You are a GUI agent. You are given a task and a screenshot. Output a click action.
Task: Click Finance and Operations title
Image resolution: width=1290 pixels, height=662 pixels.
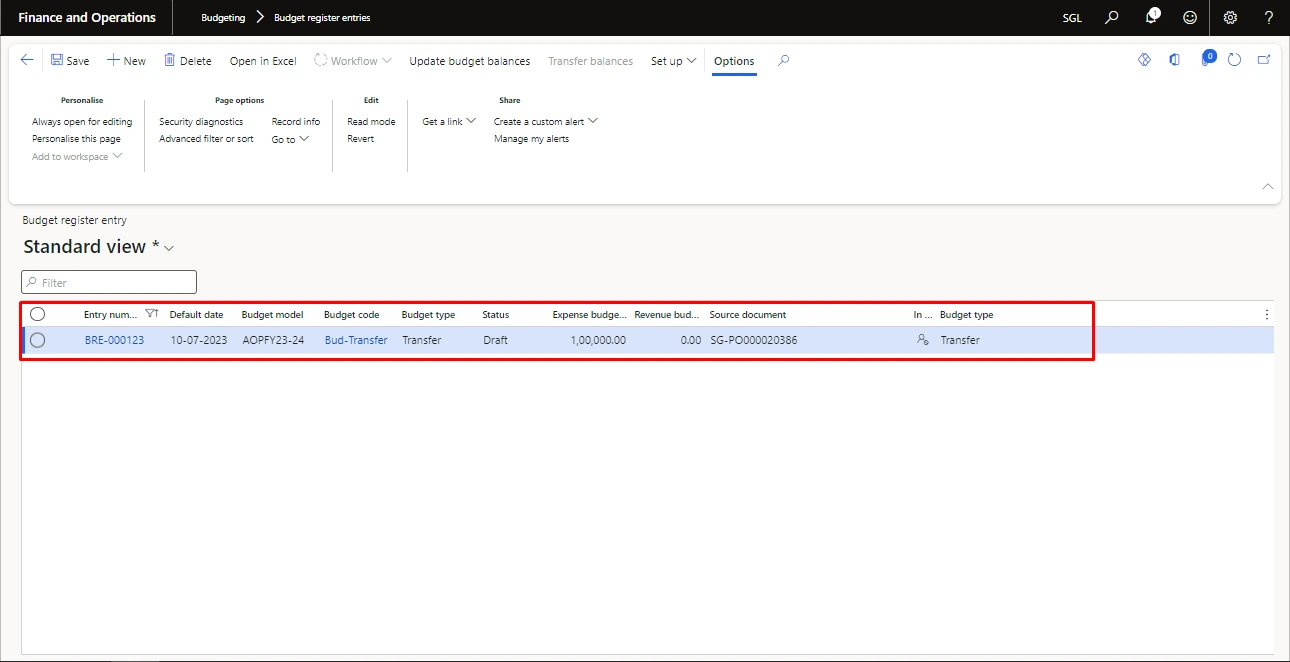[x=87, y=18]
